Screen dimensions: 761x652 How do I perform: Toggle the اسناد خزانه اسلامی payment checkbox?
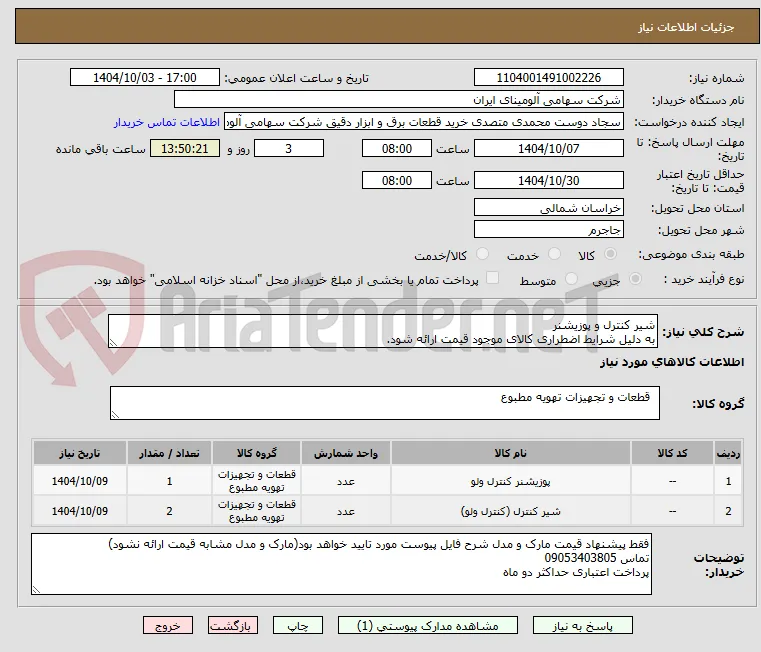point(492,278)
